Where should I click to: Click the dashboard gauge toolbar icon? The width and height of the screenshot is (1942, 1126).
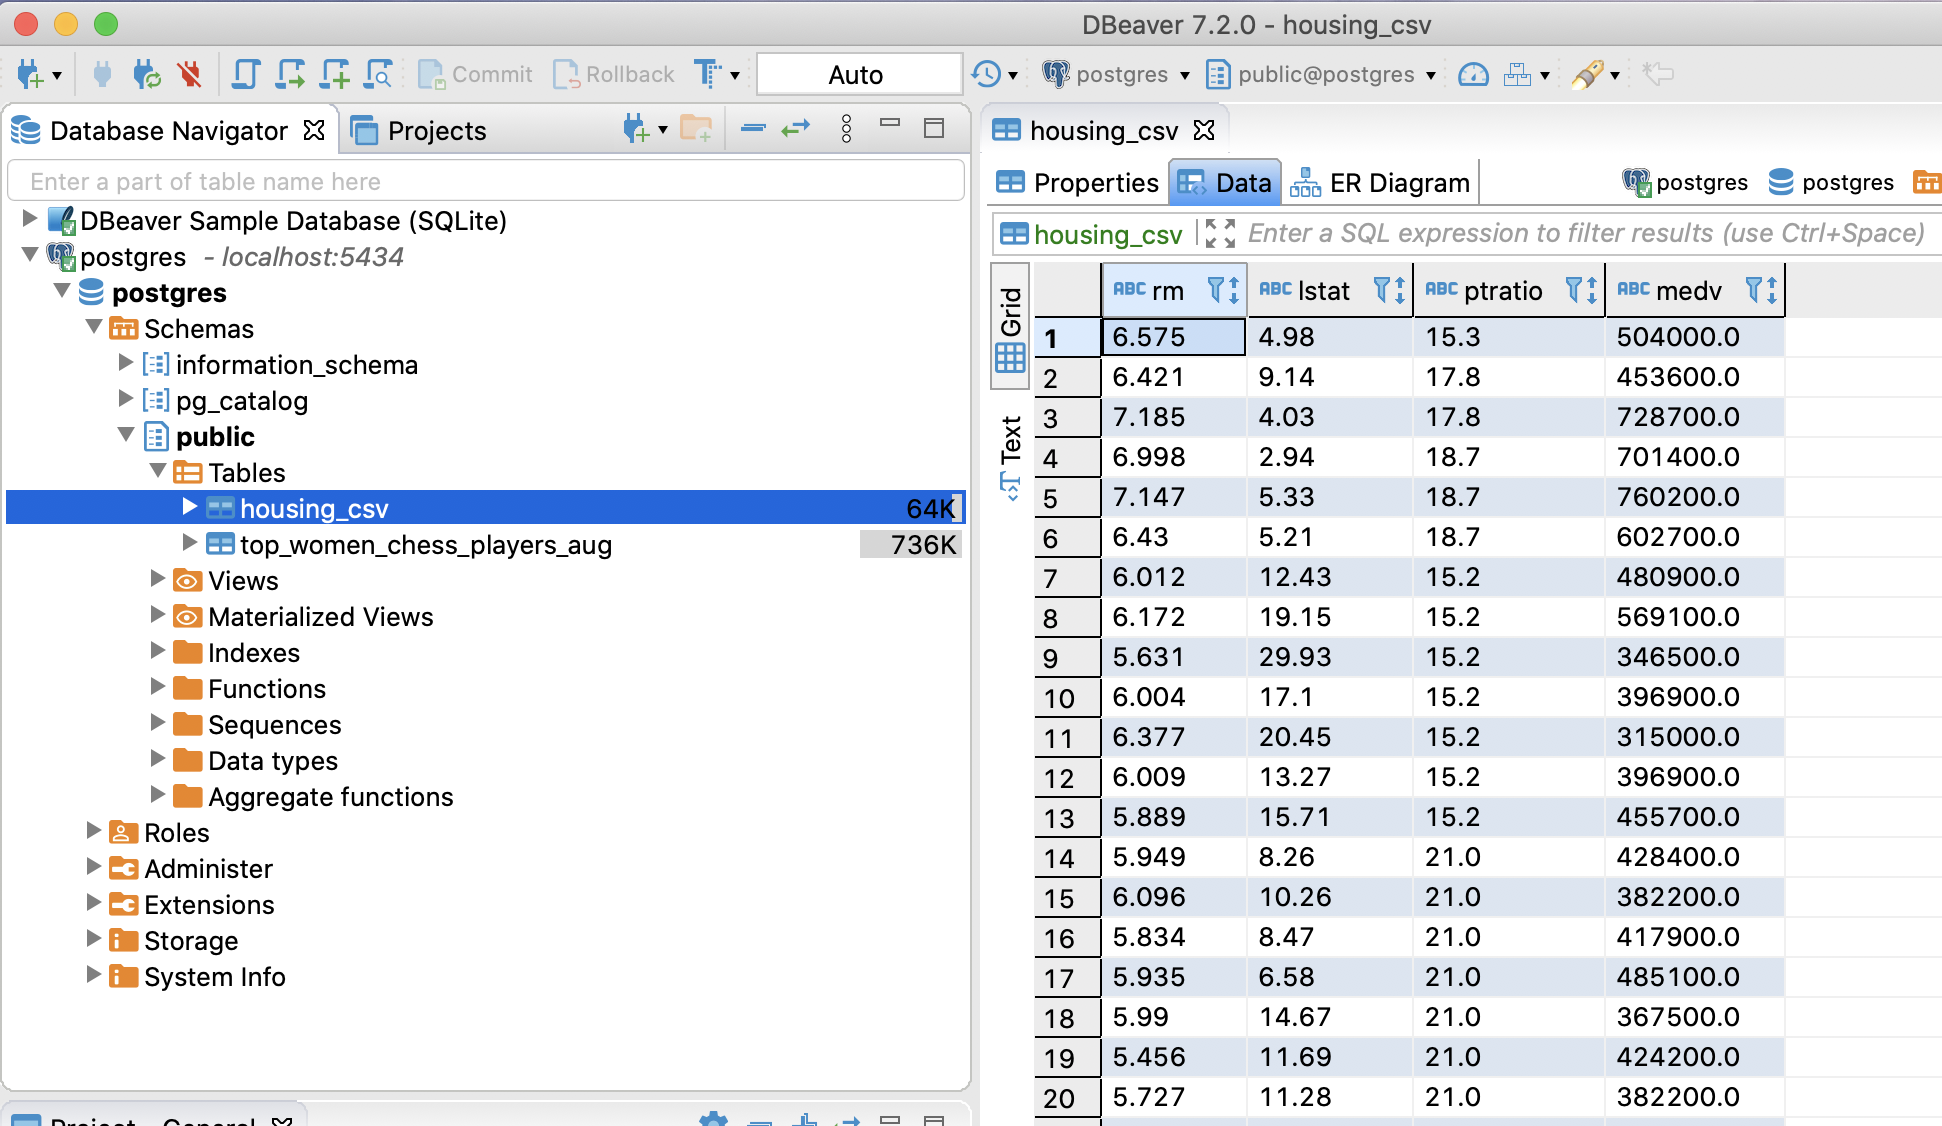(x=1473, y=74)
